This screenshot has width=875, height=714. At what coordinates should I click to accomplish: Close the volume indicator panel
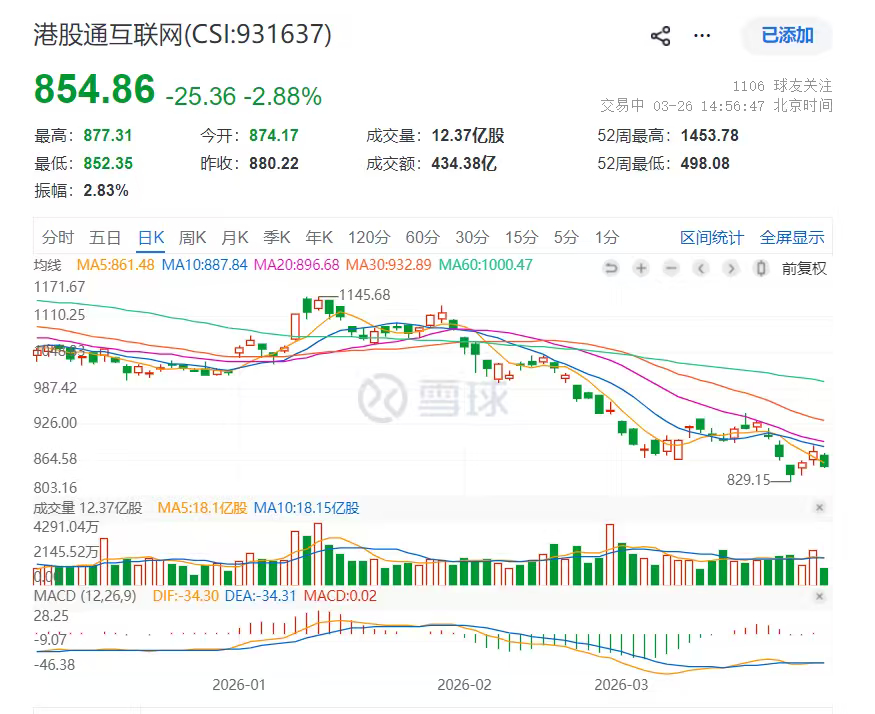coord(819,508)
